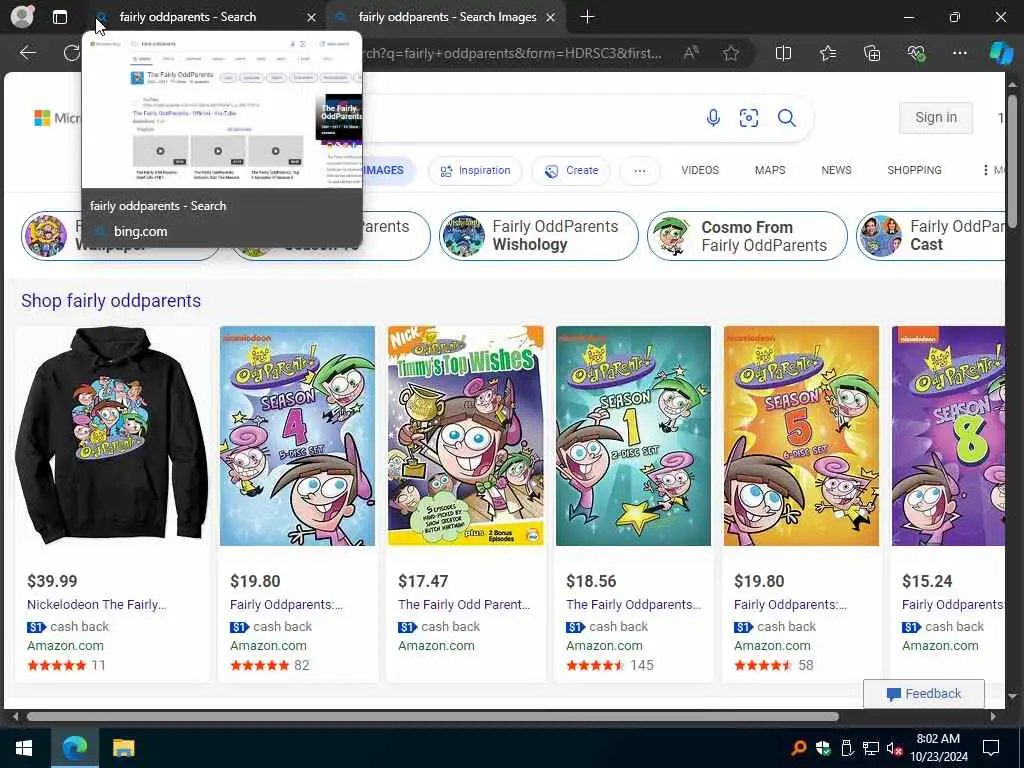1024x768 pixels.
Task: Open Edge Settings and more menu
Action: coord(959,53)
